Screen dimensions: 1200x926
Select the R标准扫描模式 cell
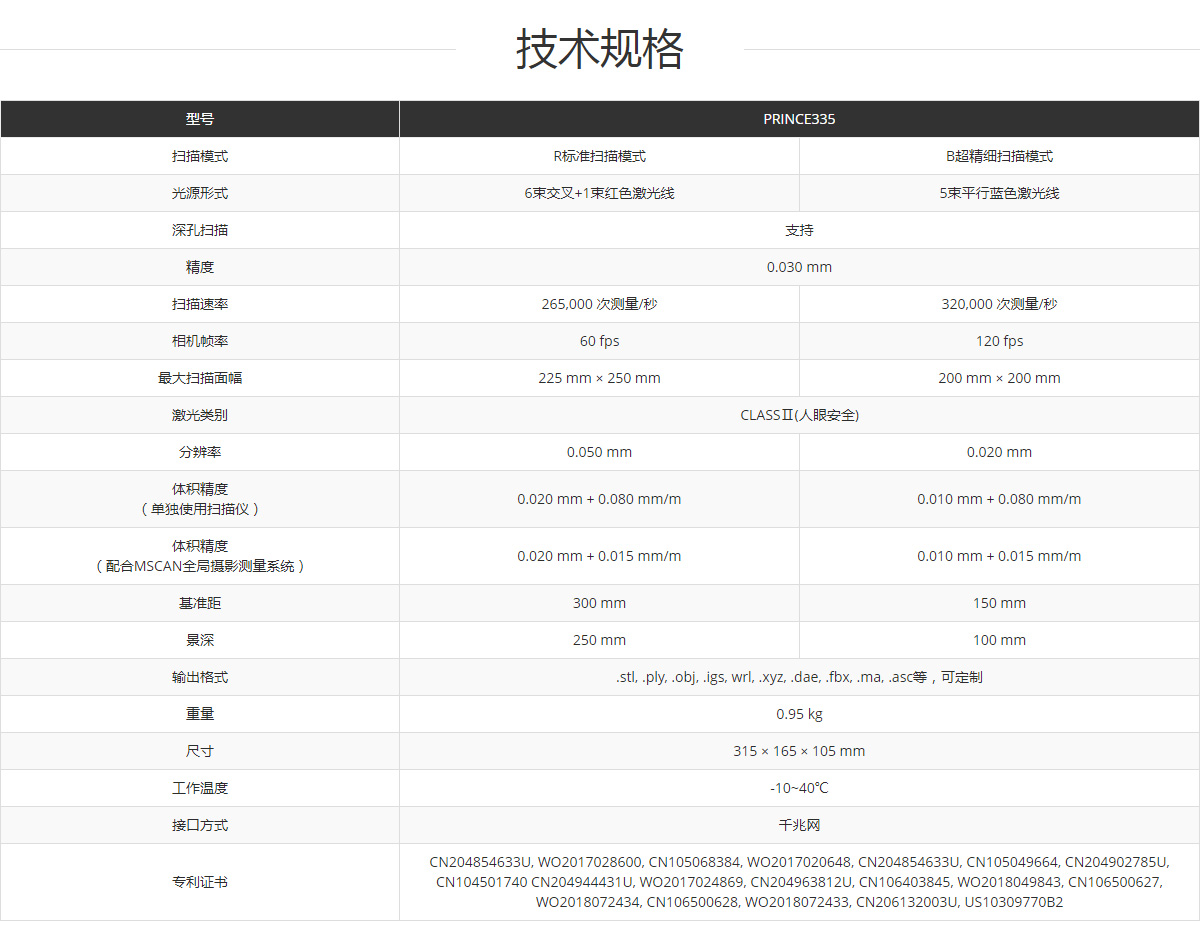pyautogui.click(x=599, y=156)
